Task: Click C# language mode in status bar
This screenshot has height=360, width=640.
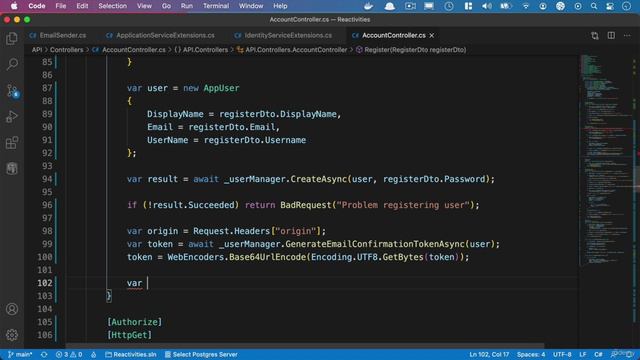Action: pos(598,354)
